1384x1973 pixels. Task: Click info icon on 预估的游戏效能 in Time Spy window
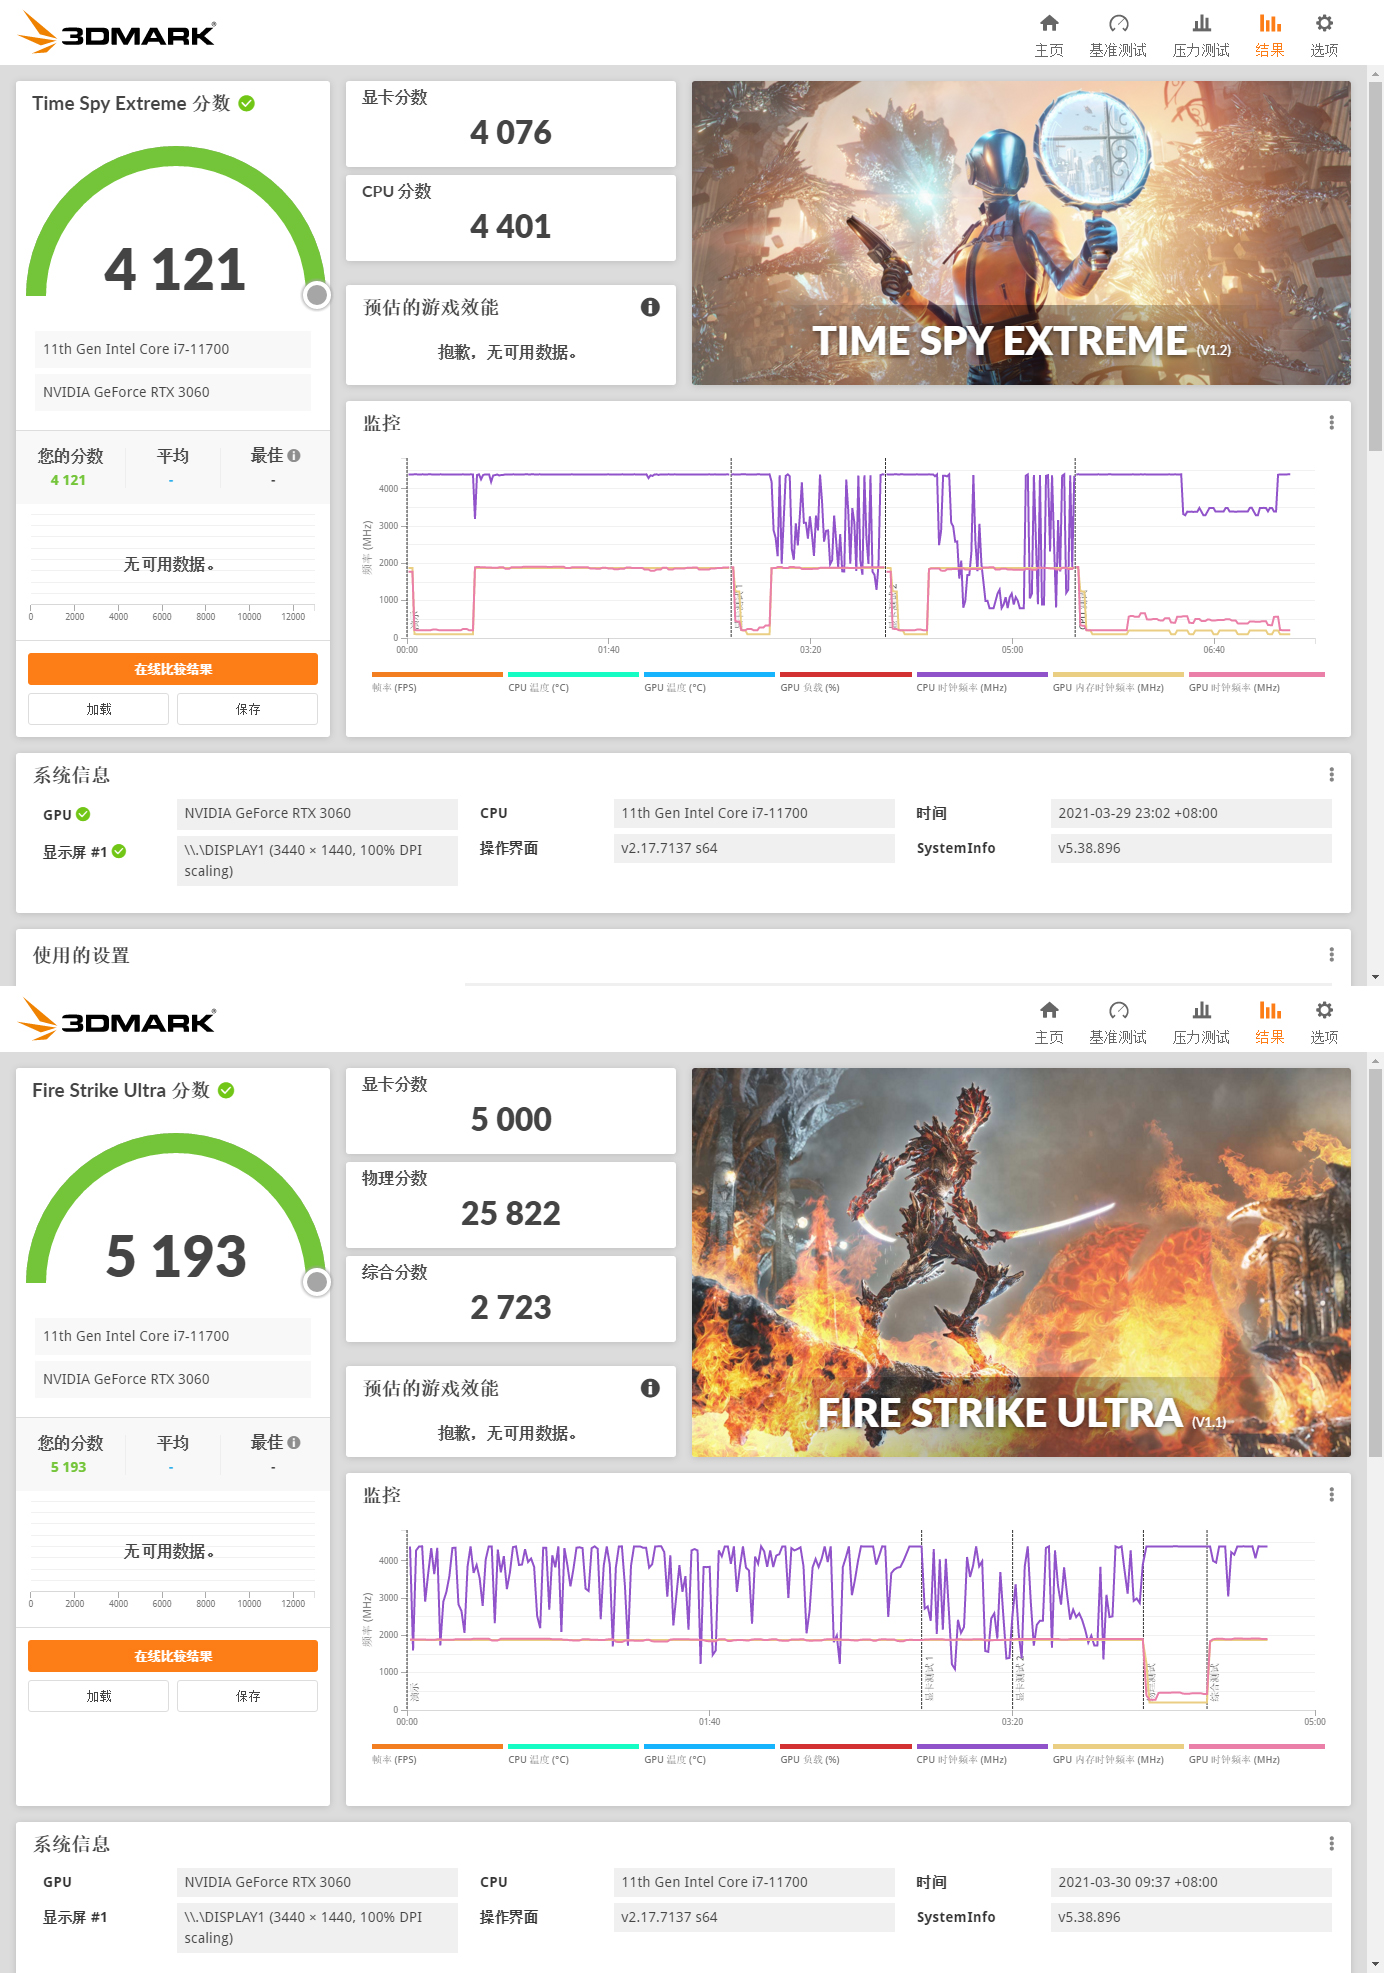tap(650, 307)
